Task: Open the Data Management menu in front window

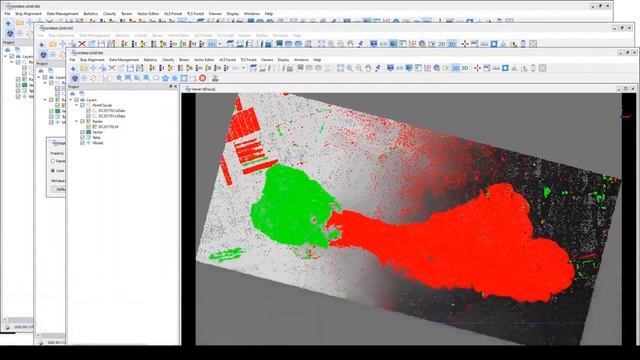Action: point(124,60)
